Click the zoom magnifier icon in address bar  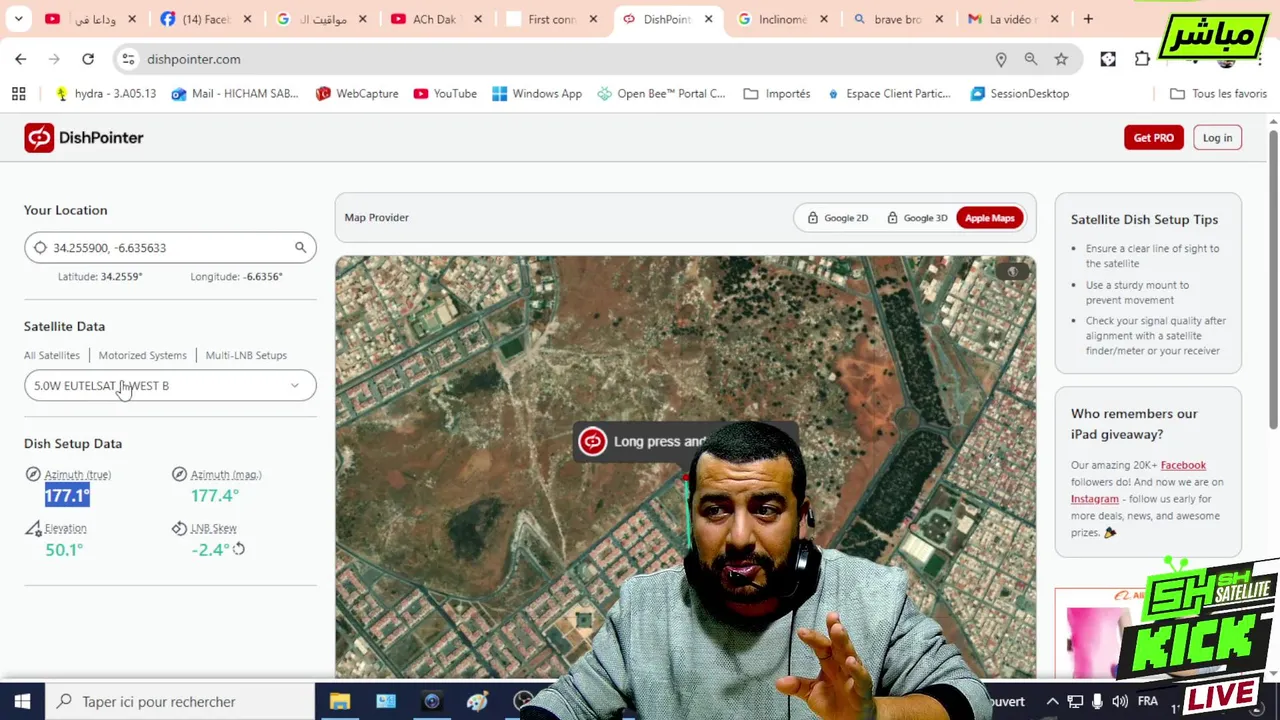click(1031, 59)
